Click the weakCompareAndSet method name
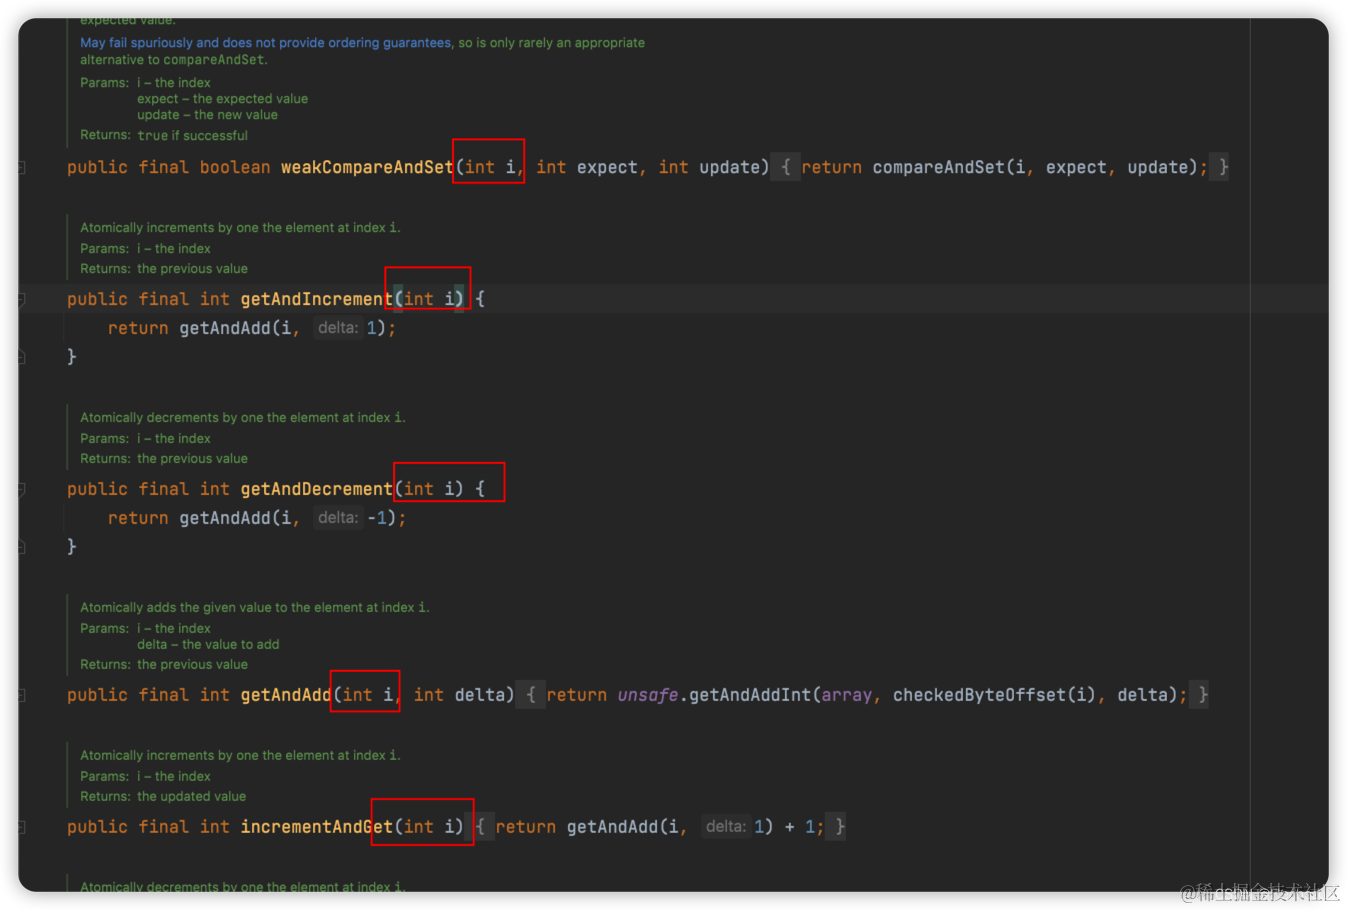1347x910 pixels. click(366, 167)
